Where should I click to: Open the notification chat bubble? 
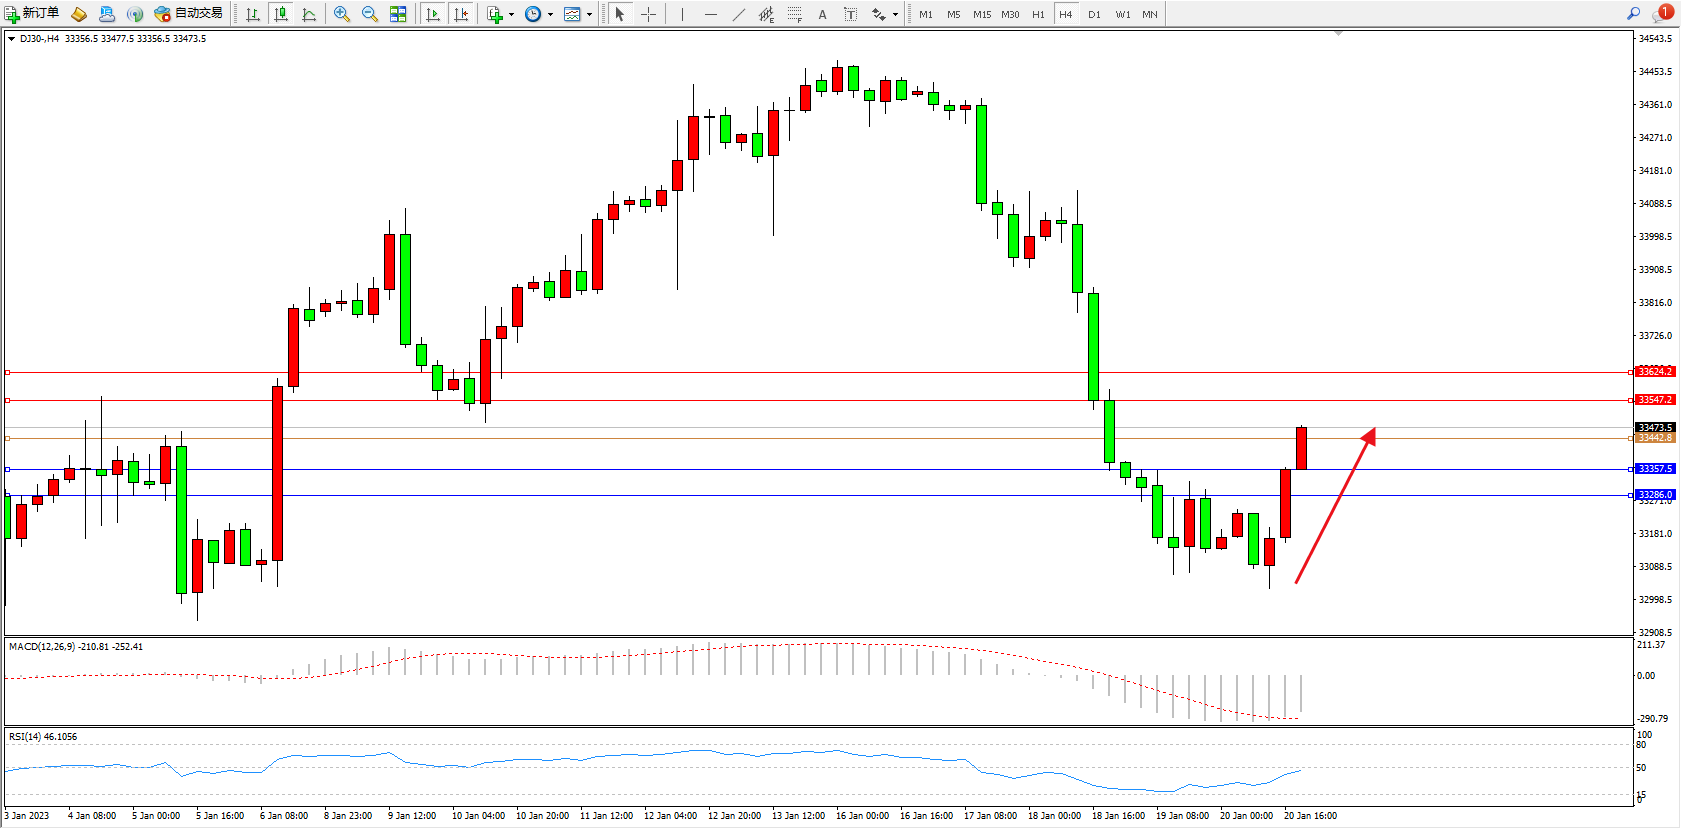[1664, 13]
